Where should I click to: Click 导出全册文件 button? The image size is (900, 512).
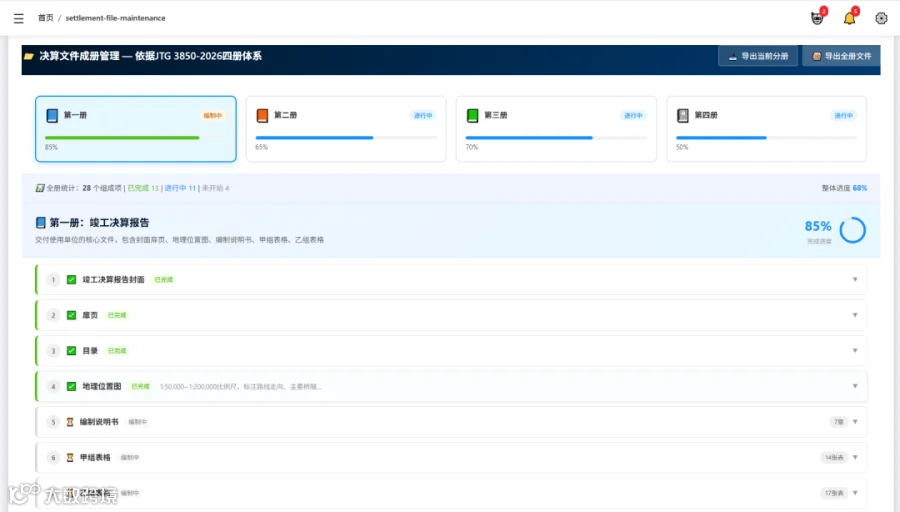click(841, 56)
